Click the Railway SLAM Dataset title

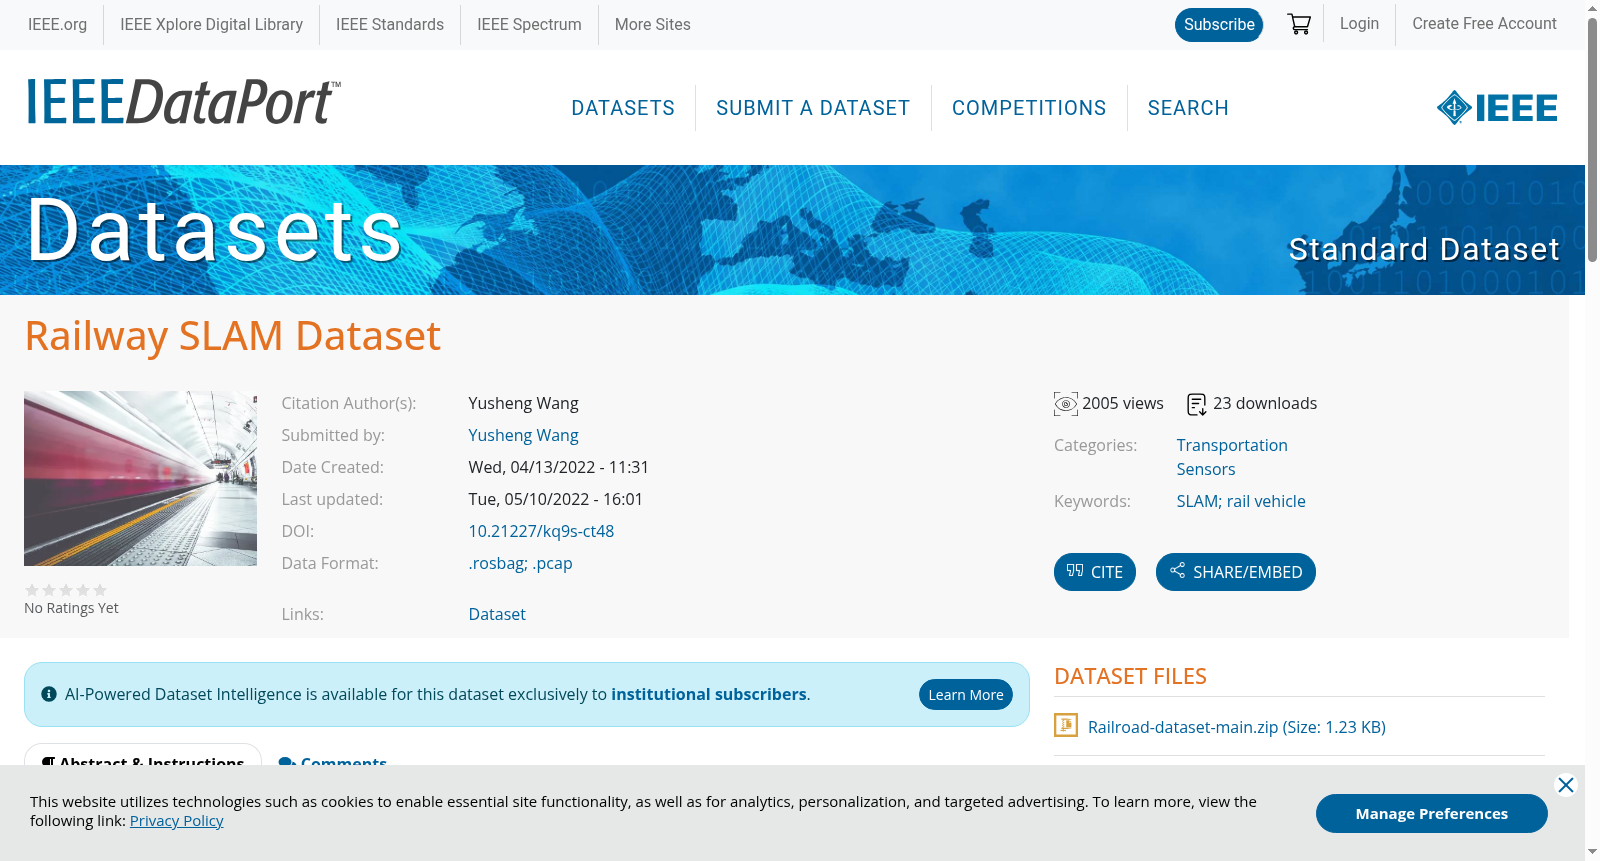pyautogui.click(x=232, y=336)
